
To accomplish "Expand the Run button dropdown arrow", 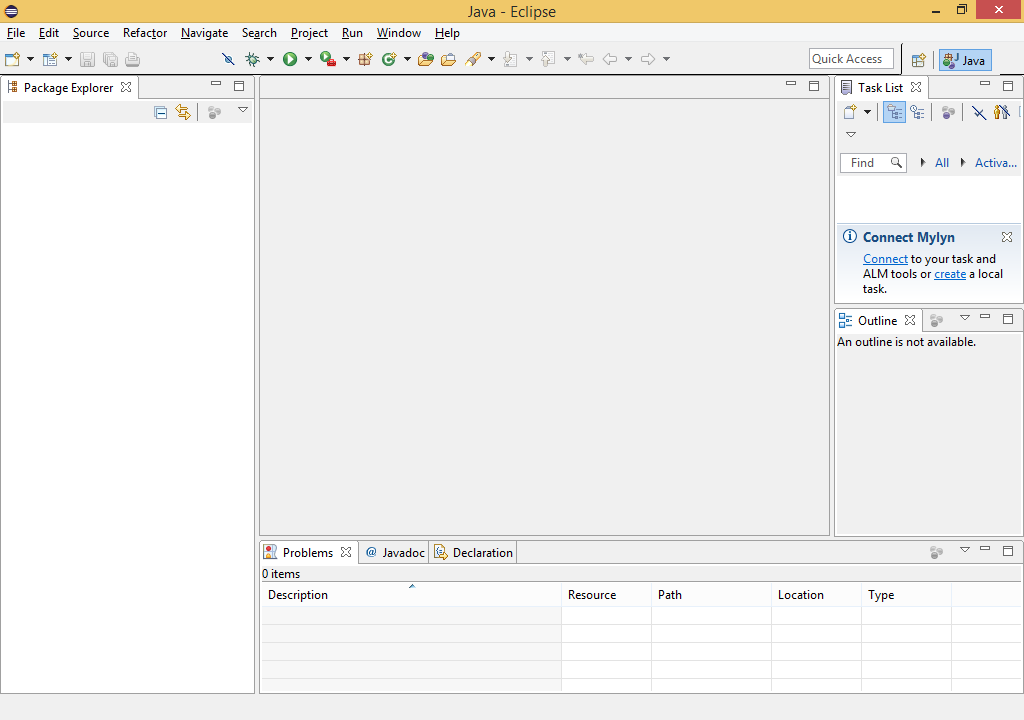I will [x=306, y=58].
